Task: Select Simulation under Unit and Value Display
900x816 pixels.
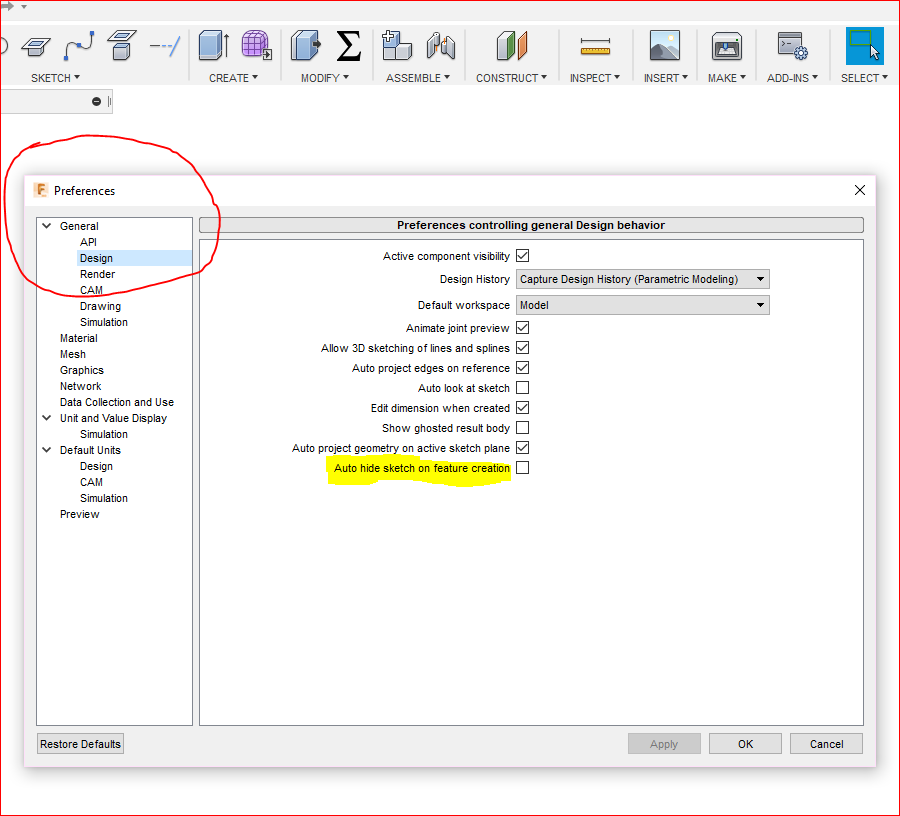Action: [104, 434]
